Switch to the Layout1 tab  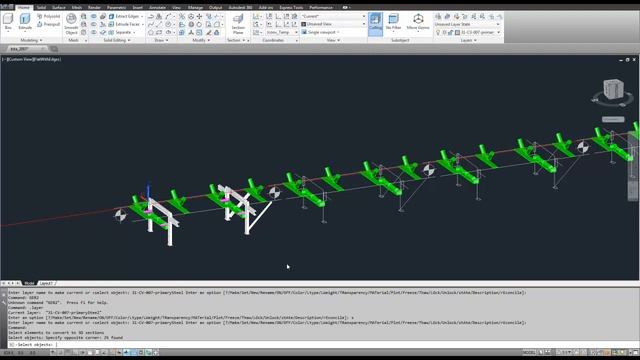[x=46, y=283]
